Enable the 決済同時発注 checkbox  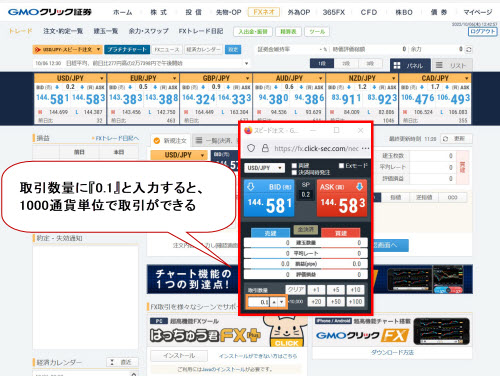pos(294,172)
